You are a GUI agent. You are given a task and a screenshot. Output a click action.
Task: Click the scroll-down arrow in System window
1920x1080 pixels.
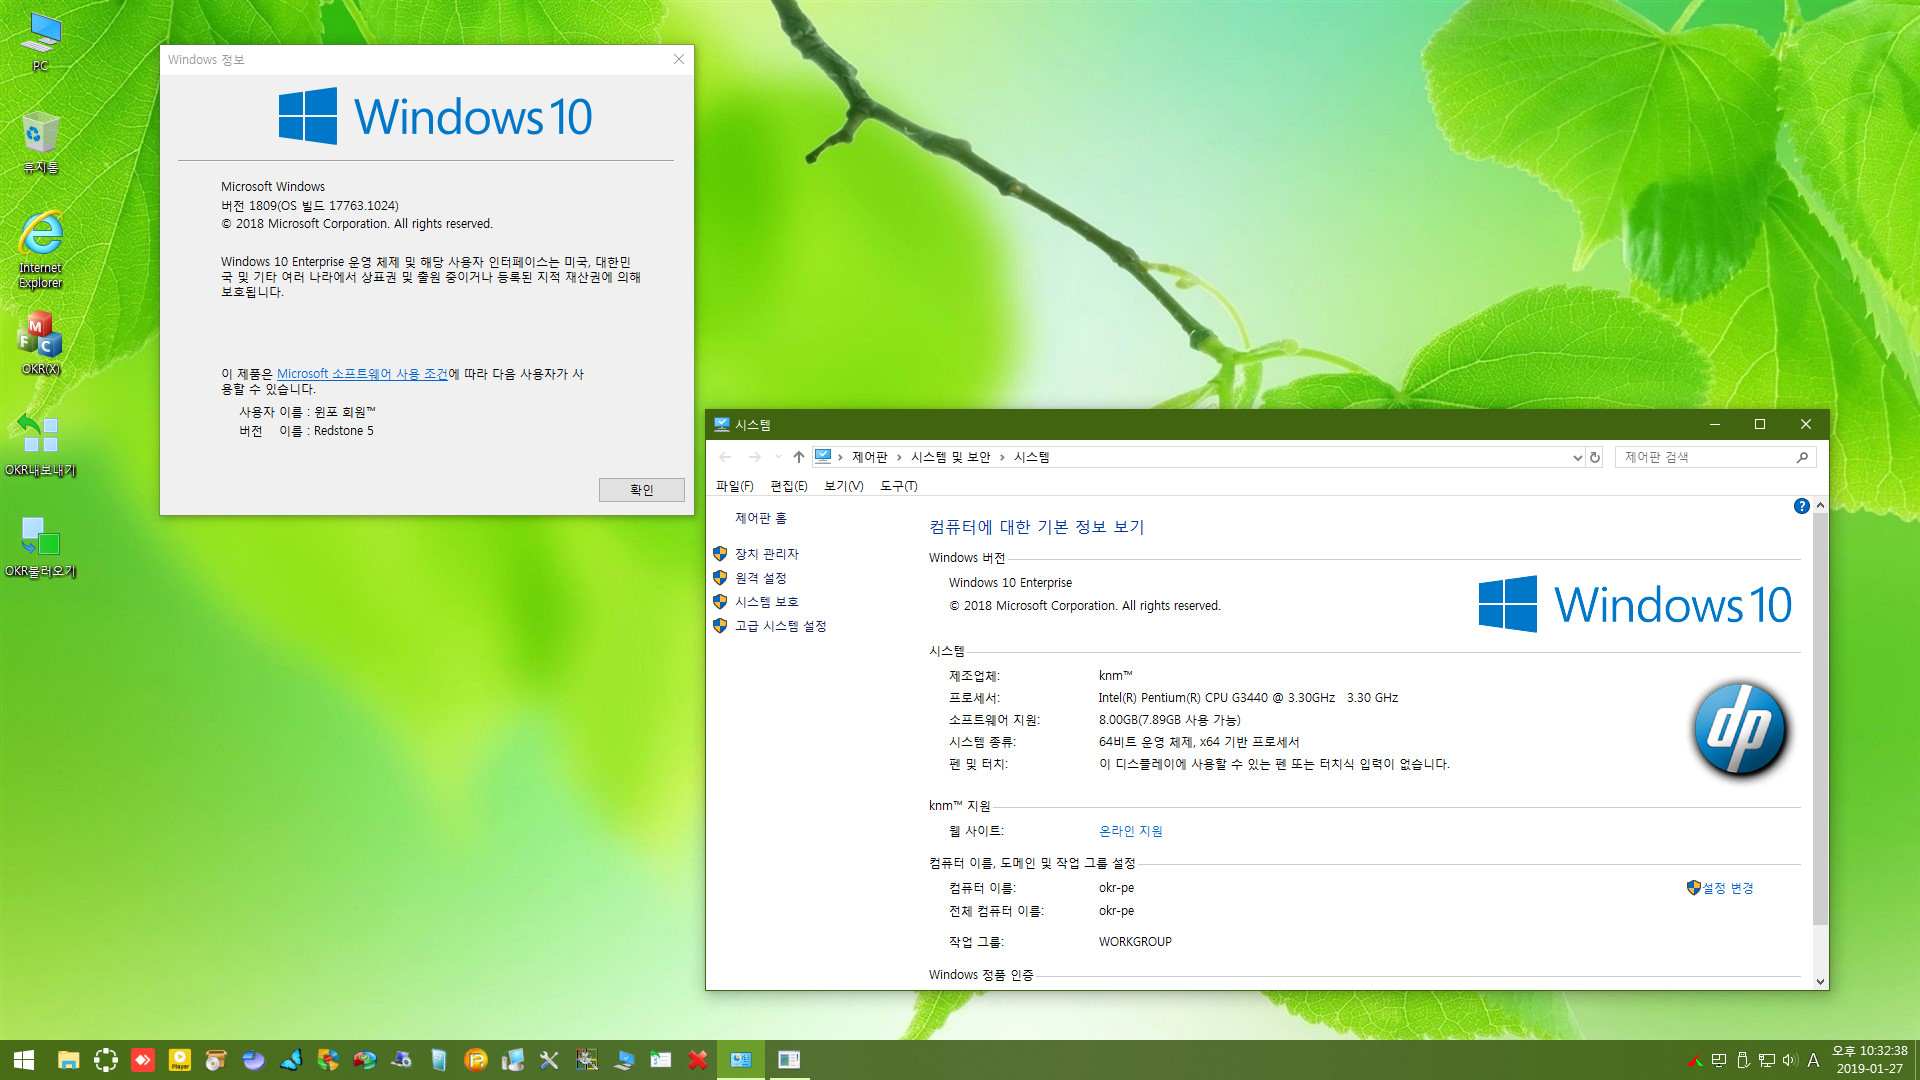tap(1820, 982)
